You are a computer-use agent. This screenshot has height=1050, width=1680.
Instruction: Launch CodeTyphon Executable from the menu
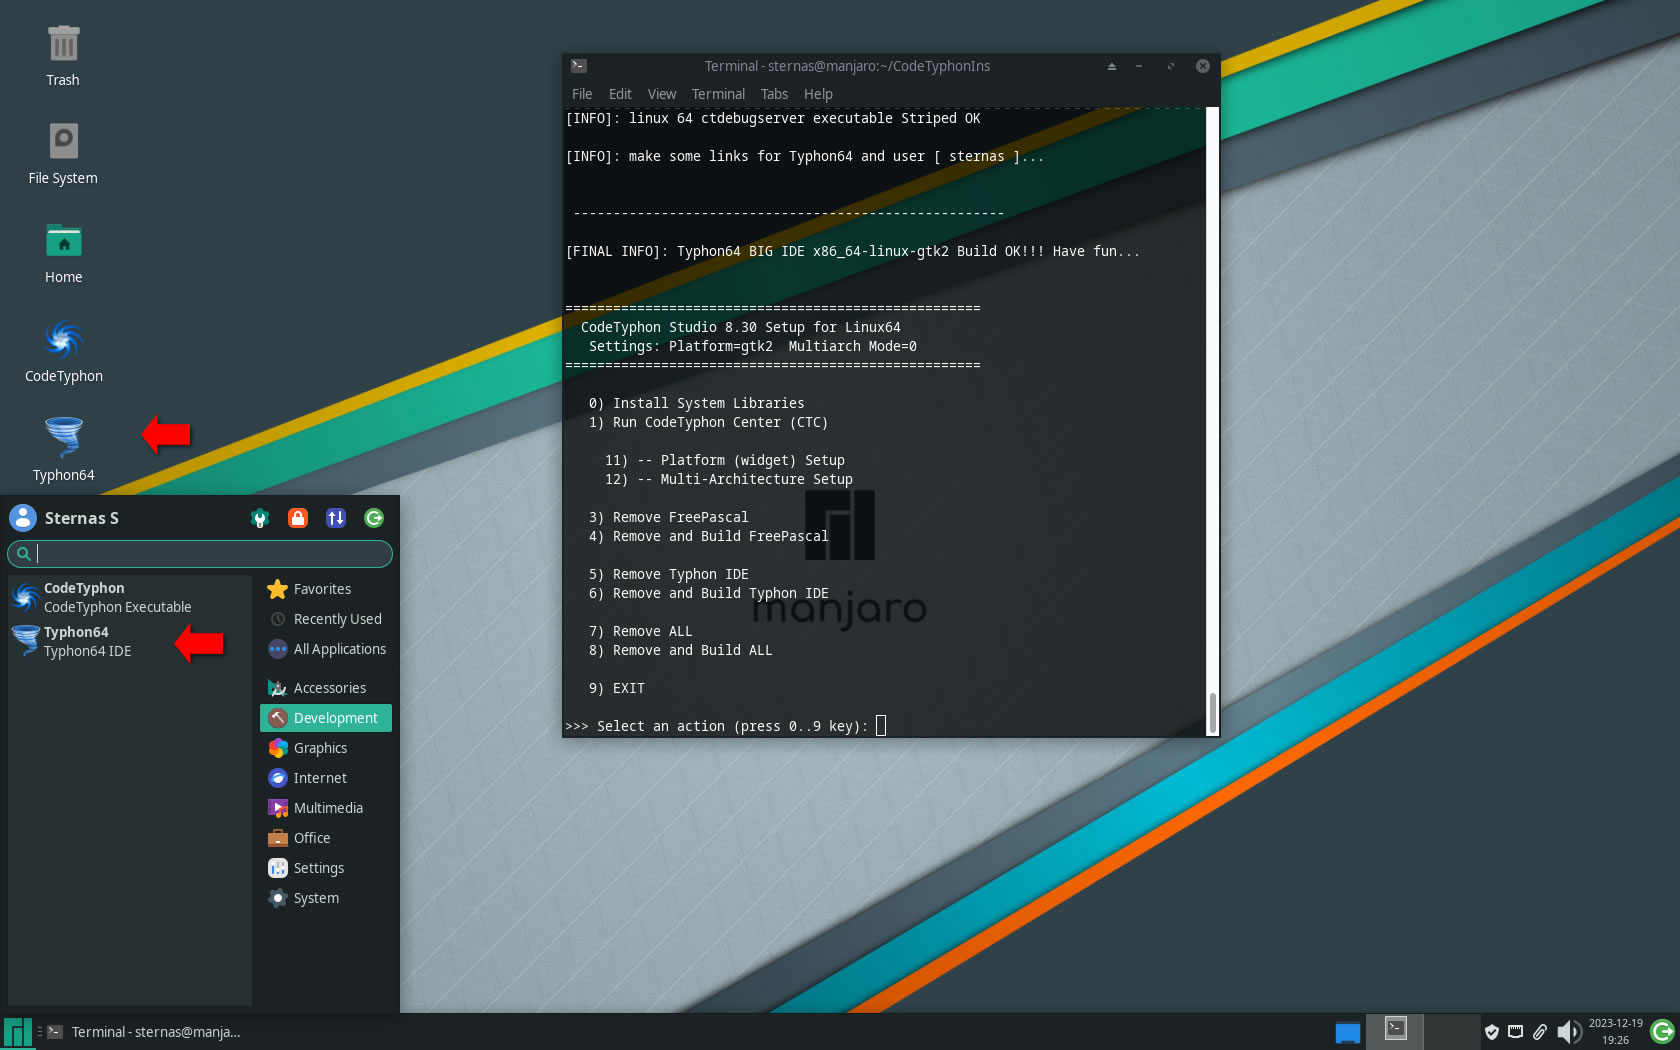coord(128,597)
